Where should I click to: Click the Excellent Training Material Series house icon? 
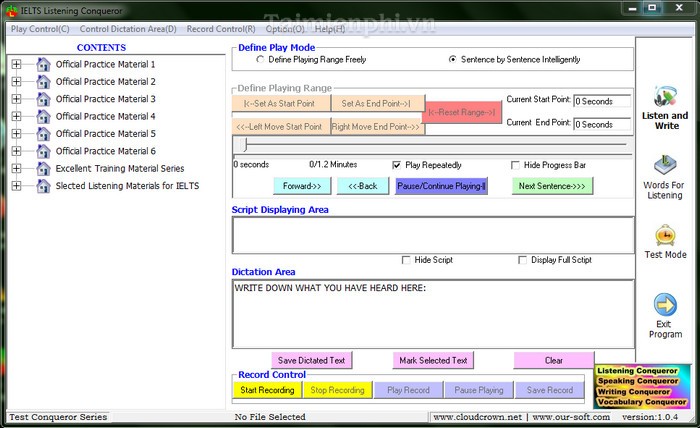(x=43, y=169)
